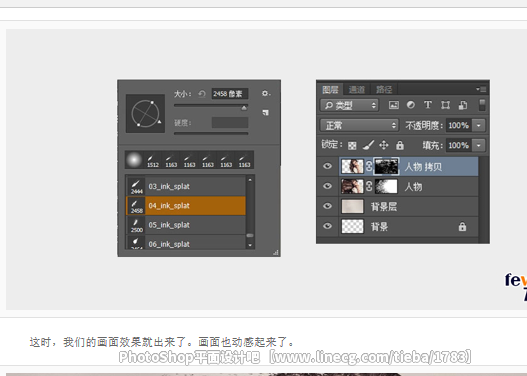
Task: Select adjustment layer filter icon
Action: click(410, 105)
